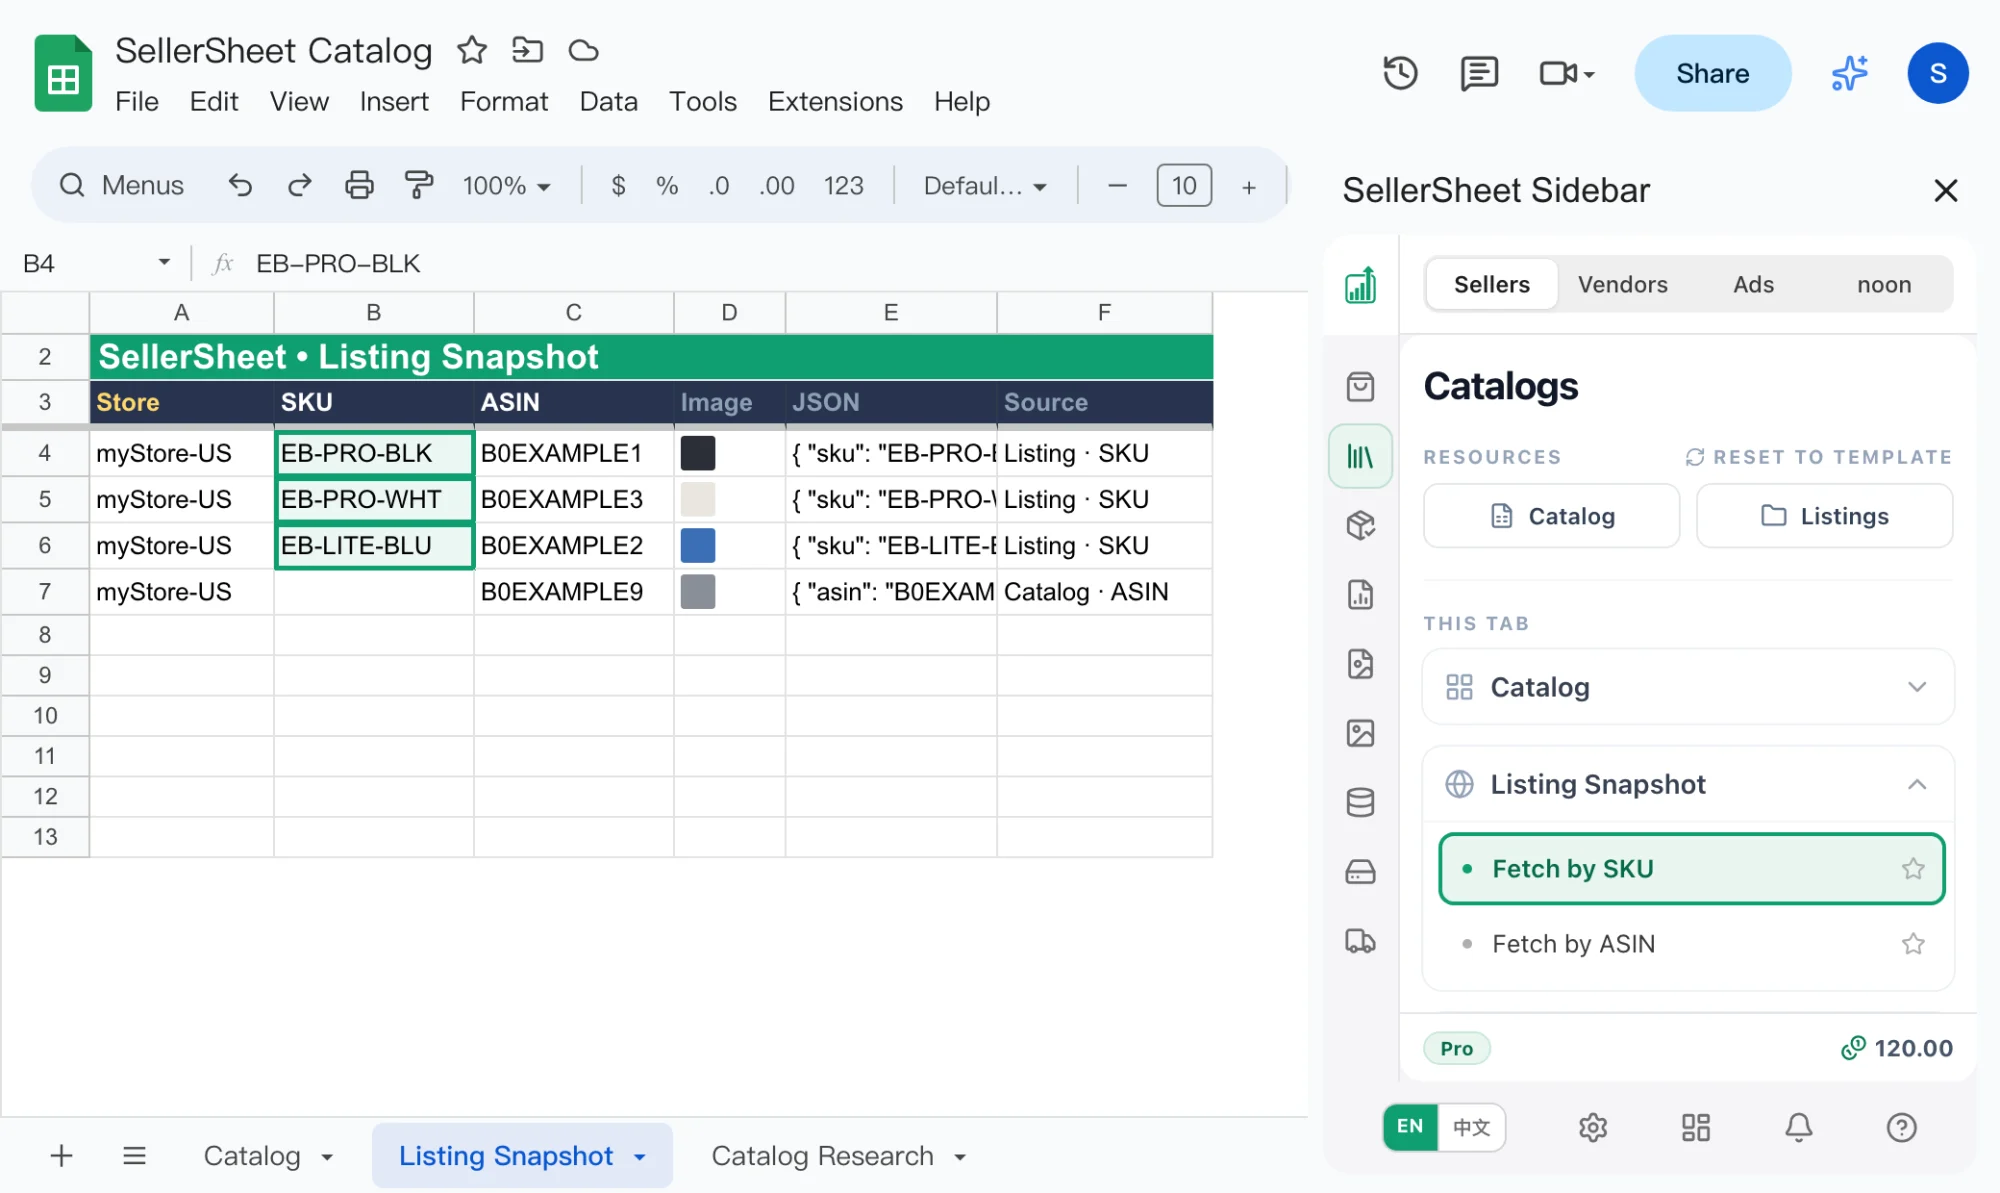Open the sidebar apps grid icon

pos(1696,1128)
